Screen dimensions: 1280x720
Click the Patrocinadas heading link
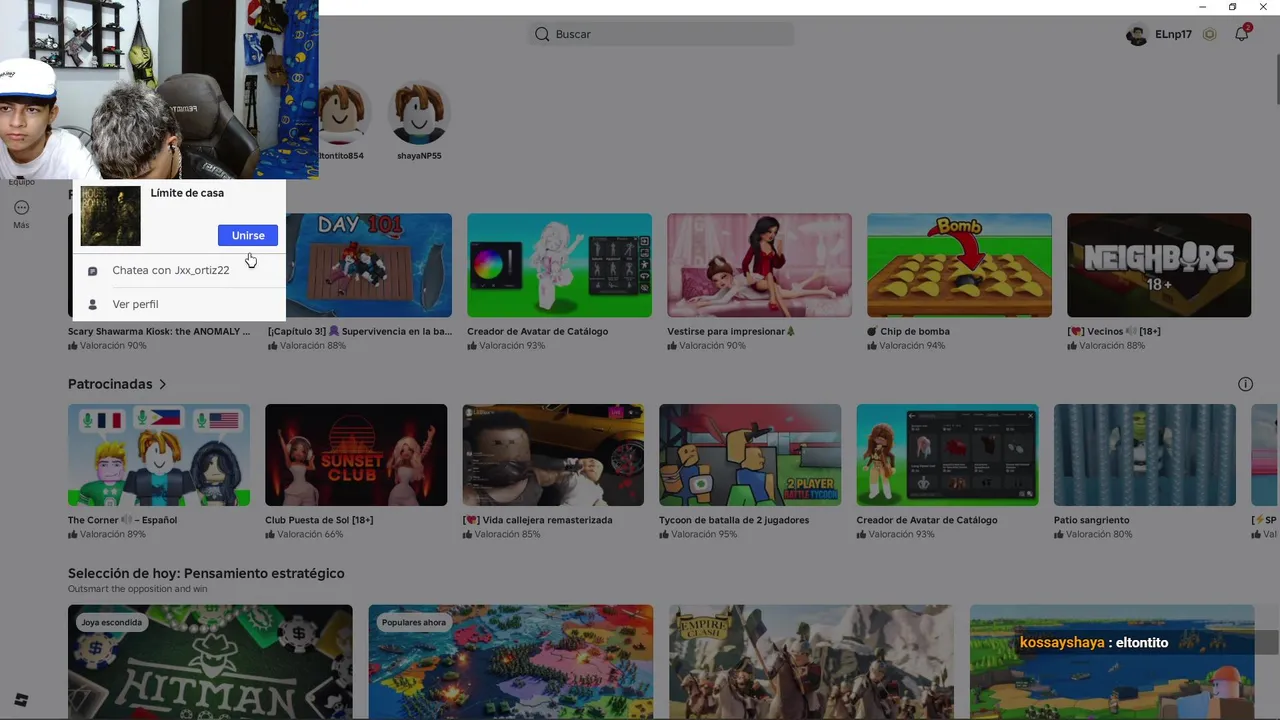(x=110, y=384)
